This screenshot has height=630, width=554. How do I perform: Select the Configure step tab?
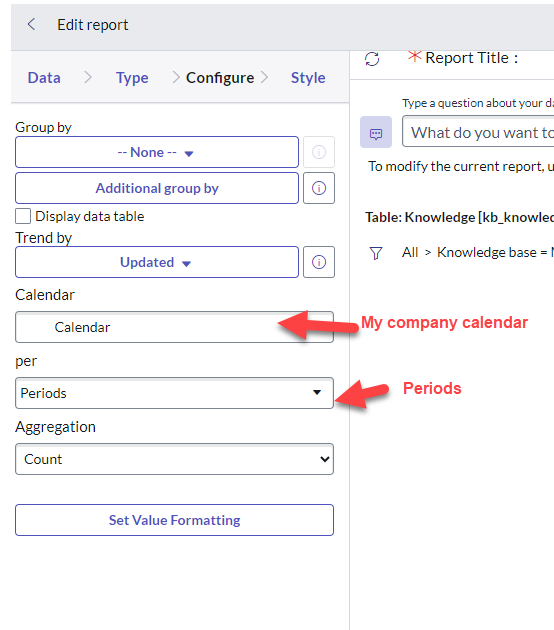[220, 78]
